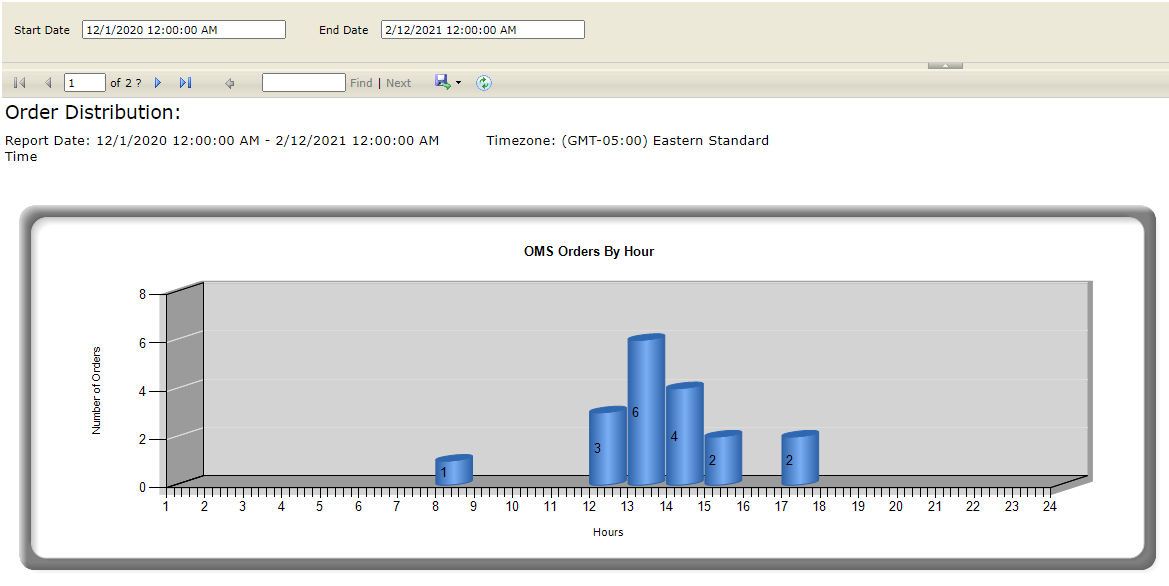Go to the first report page
Viewport: 1169px width, 586px height.
[20, 83]
